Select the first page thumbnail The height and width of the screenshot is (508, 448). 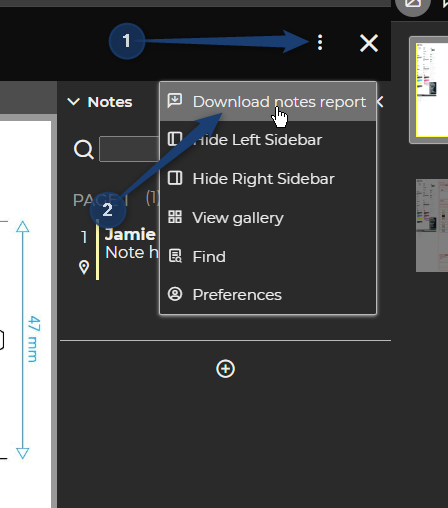pos(431,90)
